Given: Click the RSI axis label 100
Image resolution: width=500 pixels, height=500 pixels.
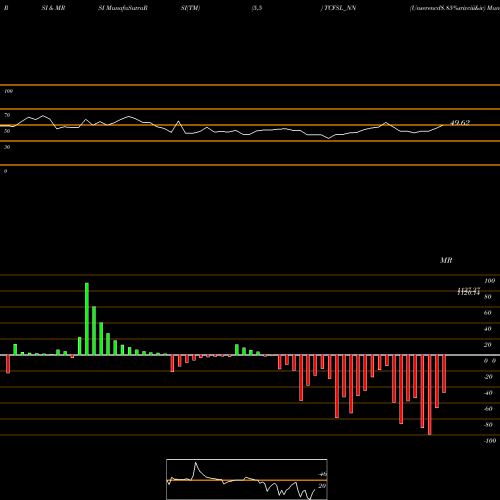Looking at the screenshot, I should [x=8, y=91].
